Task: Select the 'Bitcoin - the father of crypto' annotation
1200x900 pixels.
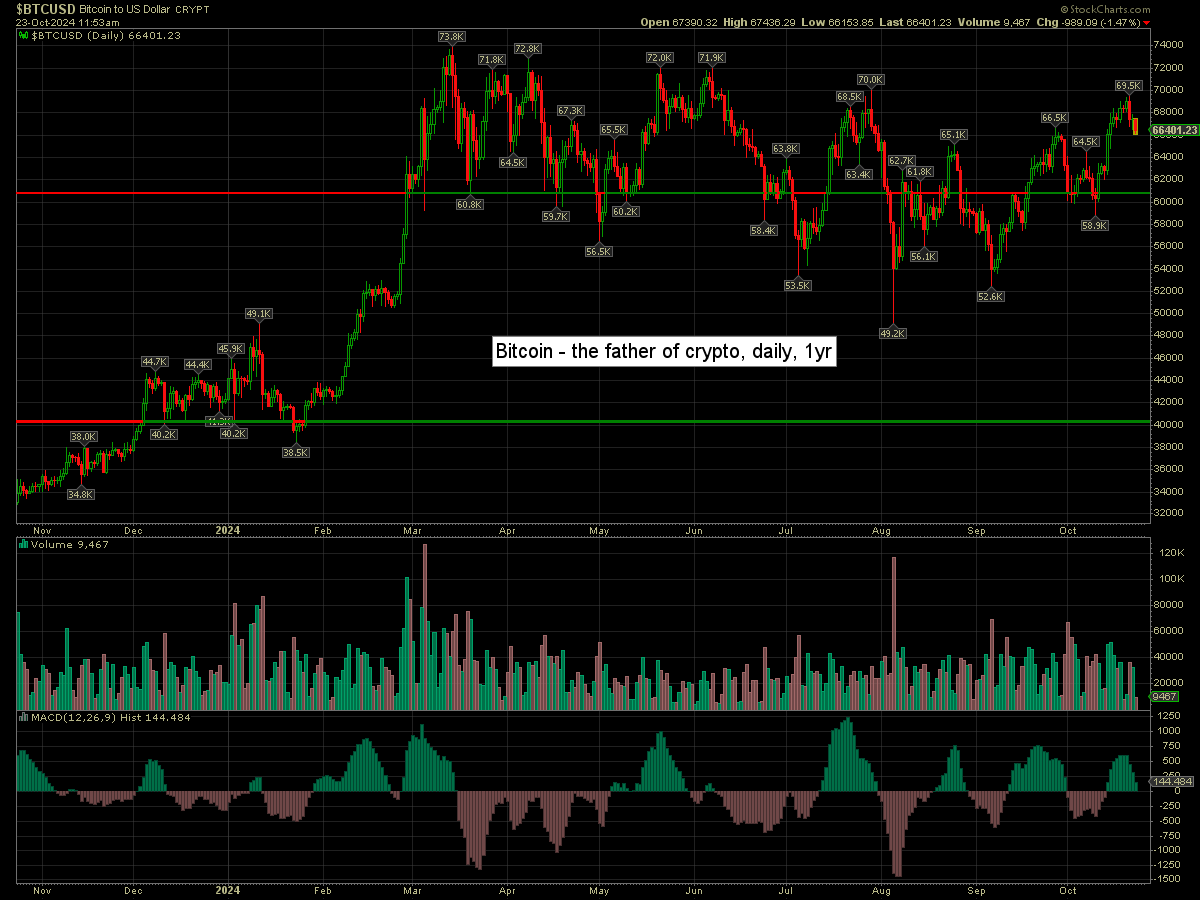Action: pos(664,352)
